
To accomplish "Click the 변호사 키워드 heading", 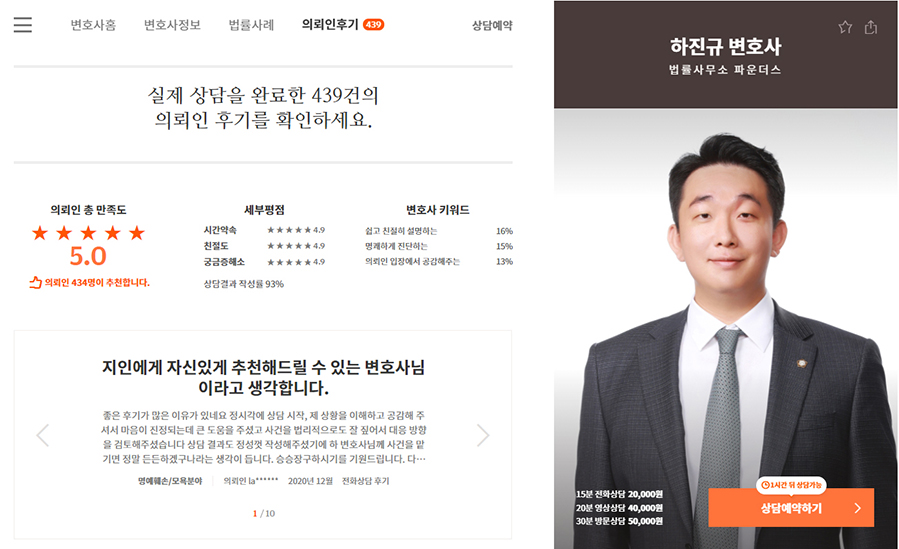I will pos(437,210).
